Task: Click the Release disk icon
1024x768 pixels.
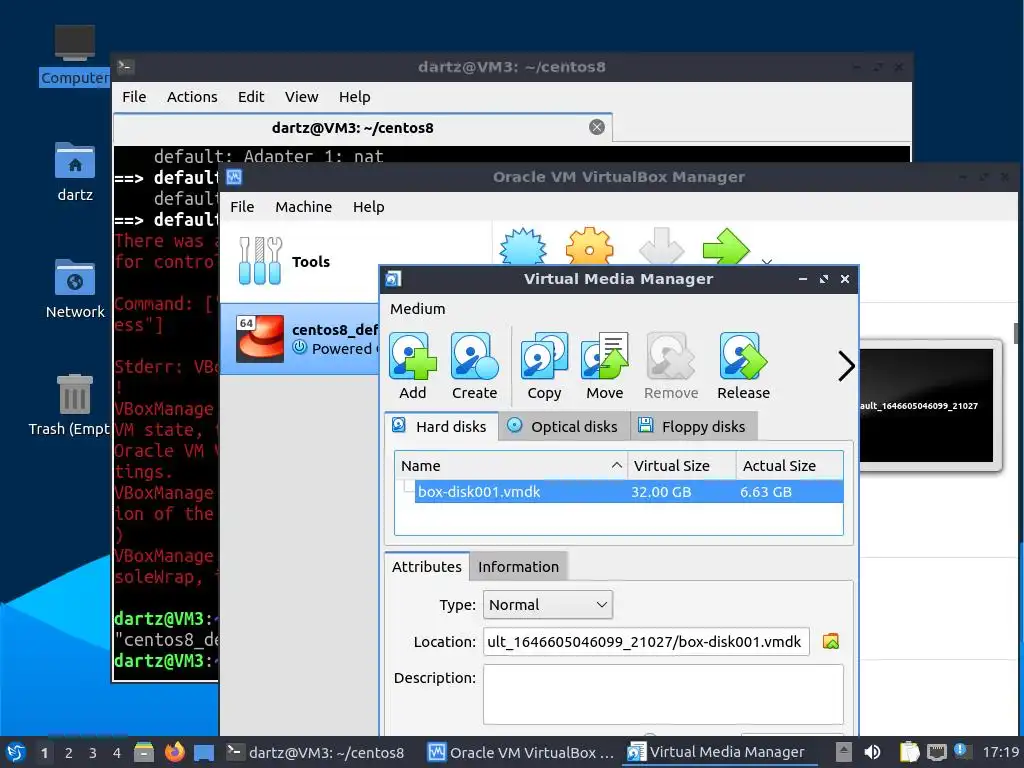Action: pyautogui.click(x=743, y=357)
